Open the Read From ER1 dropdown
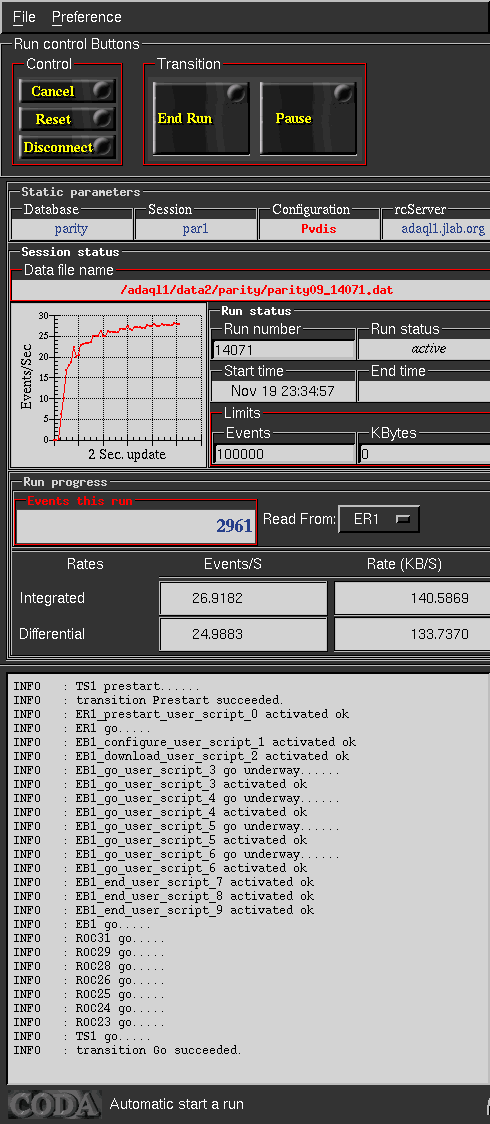The height and width of the screenshot is (1124, 490). tap(378, 519)
